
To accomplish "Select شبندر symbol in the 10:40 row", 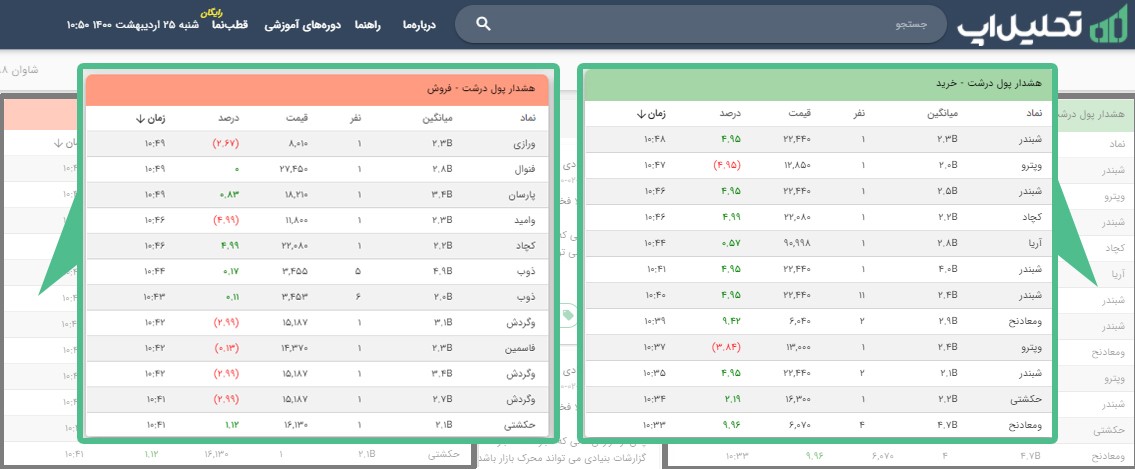I will [1031, 295].
